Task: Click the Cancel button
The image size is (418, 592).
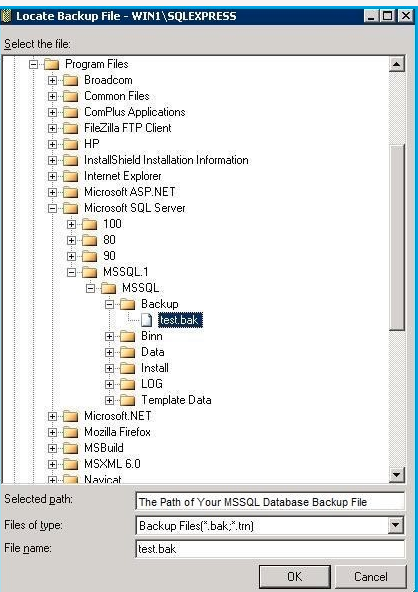Action: click(x=371, y=577)
